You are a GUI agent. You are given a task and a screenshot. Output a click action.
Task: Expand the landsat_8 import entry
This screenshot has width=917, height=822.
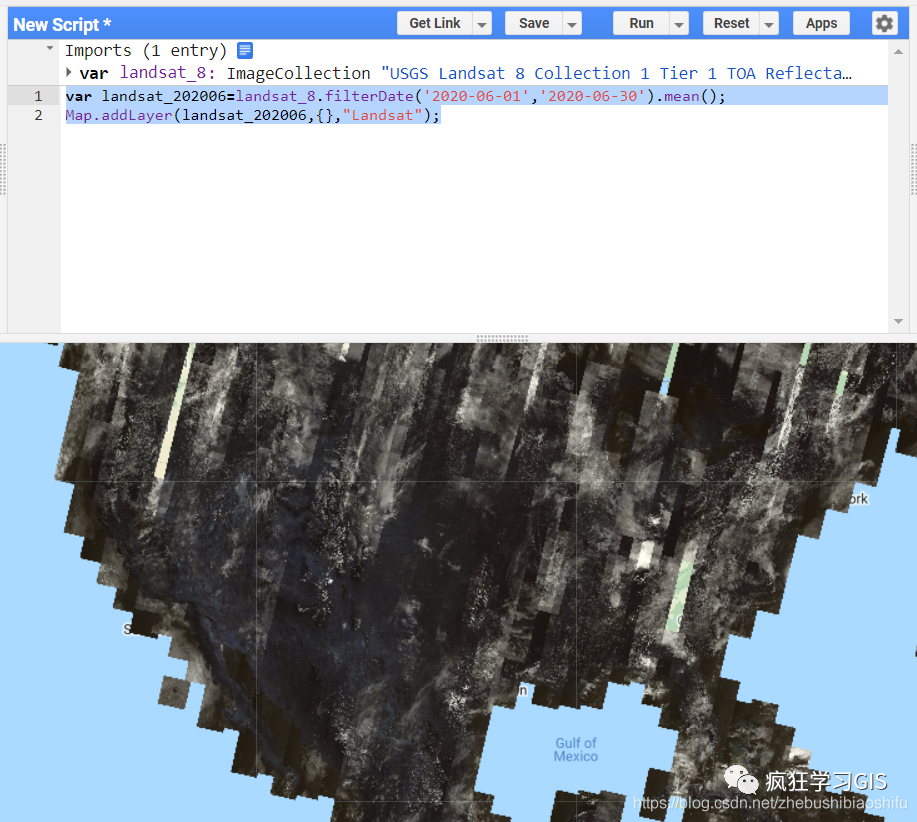(x=69, y=72)
